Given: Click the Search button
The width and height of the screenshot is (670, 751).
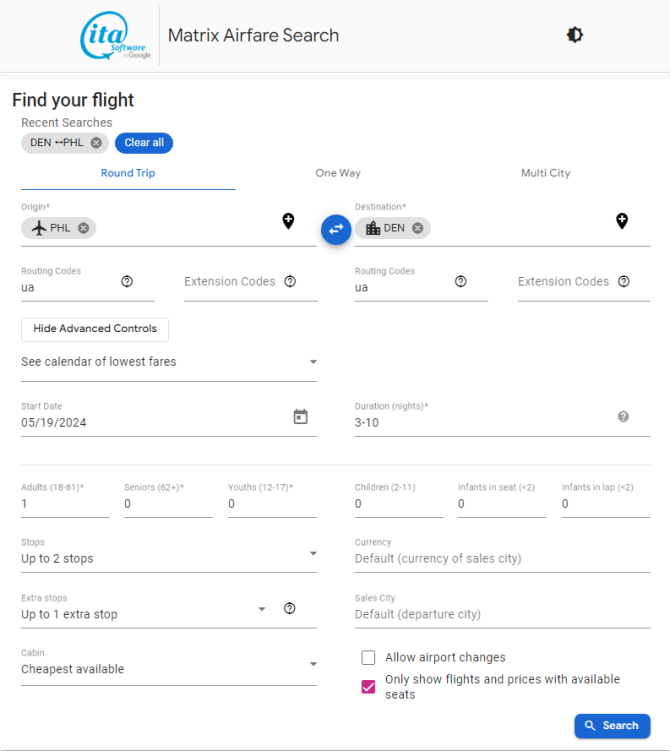Looking at the screenshot, I should (x=612, y=726).
